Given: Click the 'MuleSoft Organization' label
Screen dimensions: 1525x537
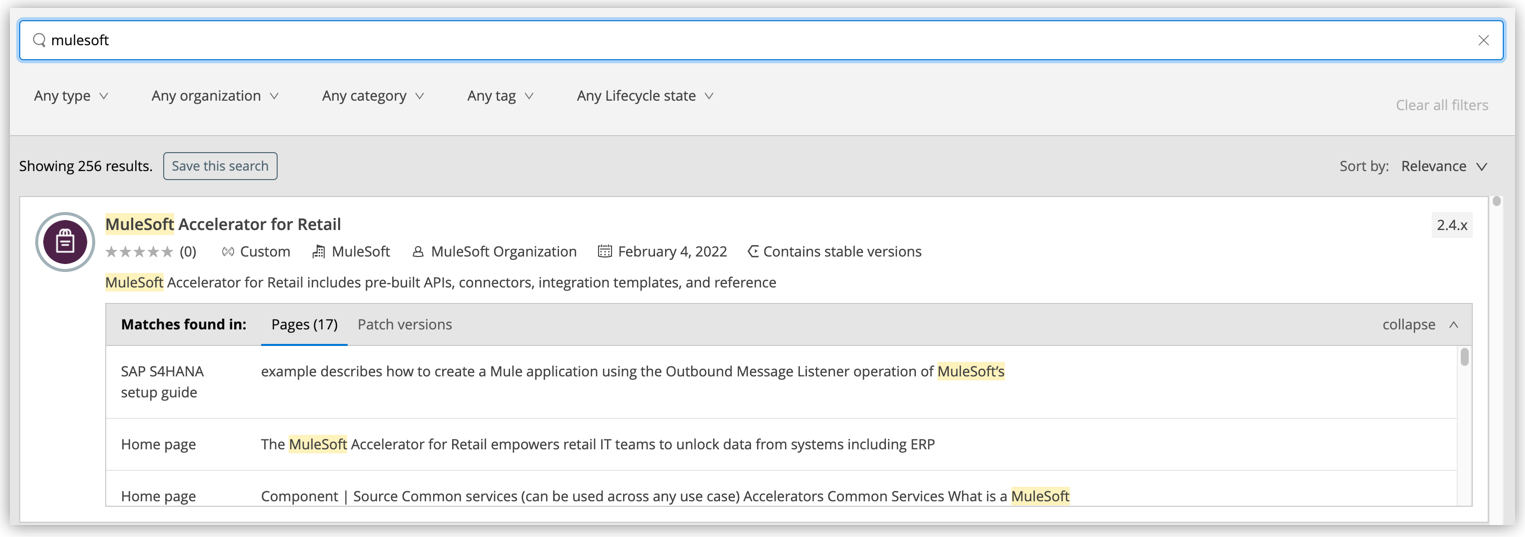Looking at the screenshot, I should click(504, 252).
